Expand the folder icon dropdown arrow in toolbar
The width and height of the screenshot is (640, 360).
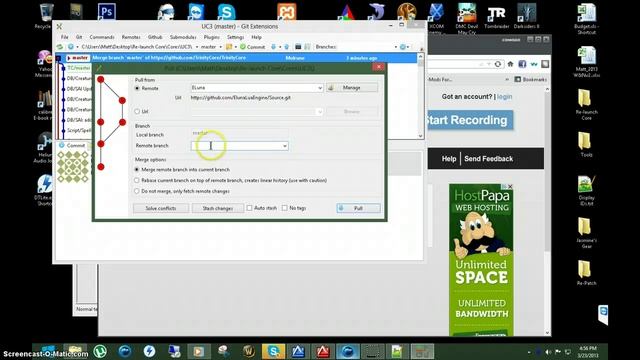(x=236, y=47)
